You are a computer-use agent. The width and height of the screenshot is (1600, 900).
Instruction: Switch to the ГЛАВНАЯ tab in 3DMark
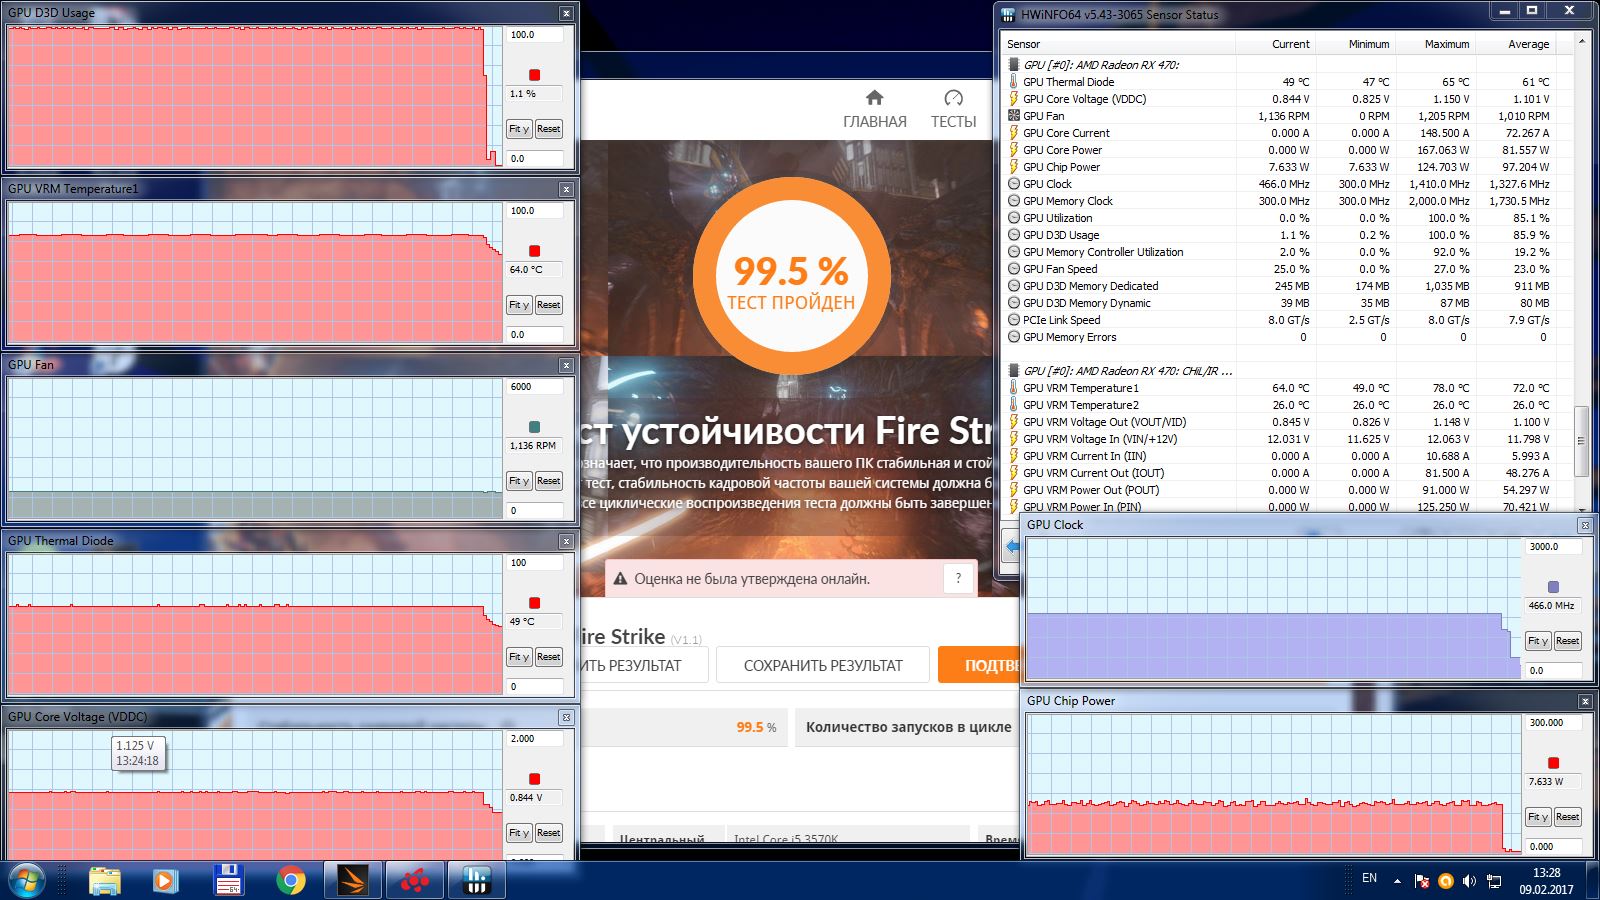click(x=875, y=110)
